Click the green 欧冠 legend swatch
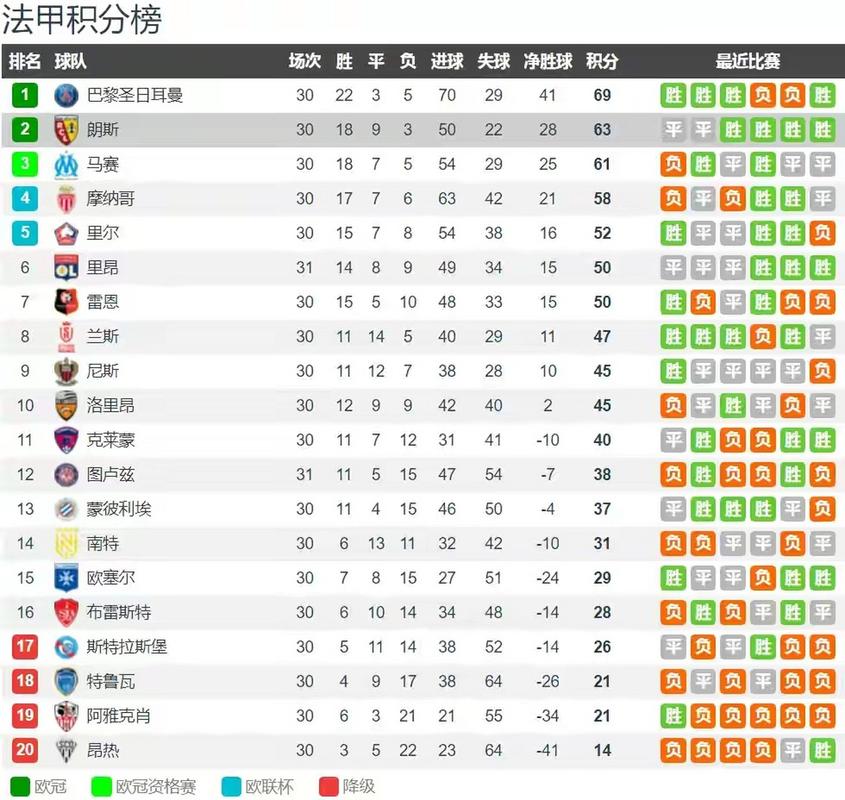 tap(20, 787)
